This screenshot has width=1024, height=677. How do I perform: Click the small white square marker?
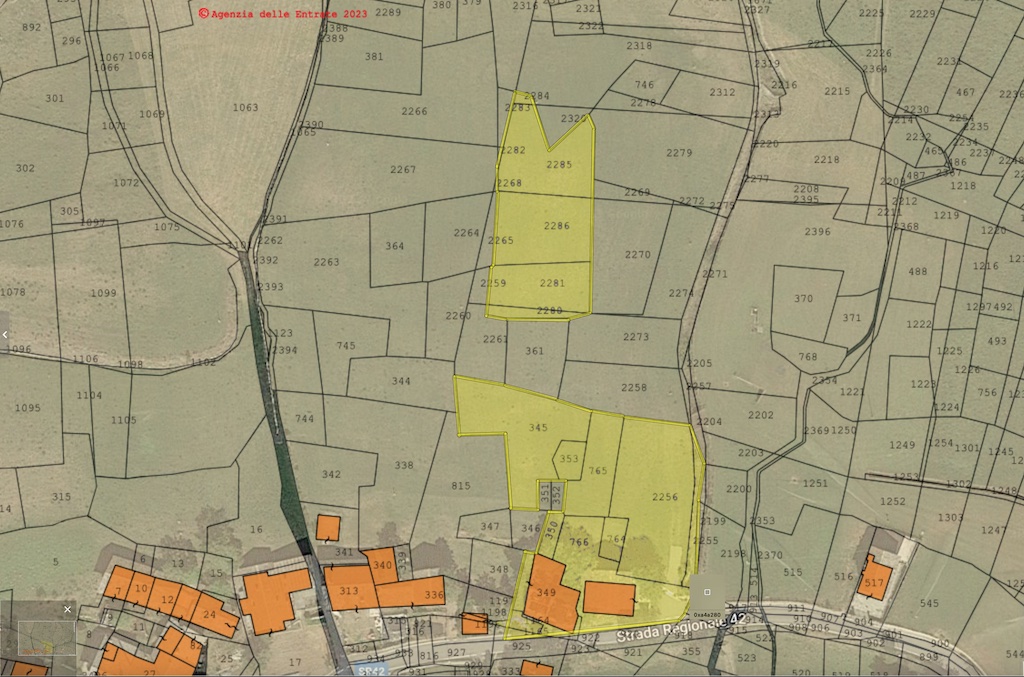point(707,592)
